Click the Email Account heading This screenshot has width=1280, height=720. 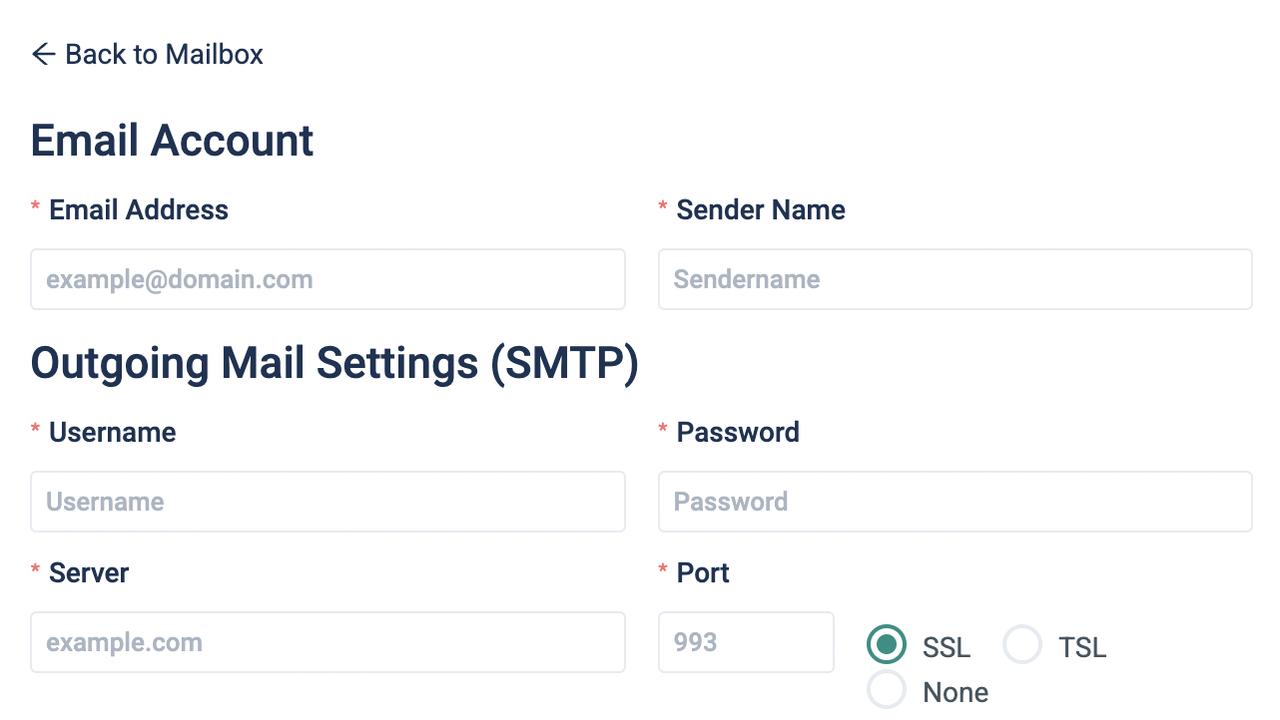click(172, 141)
